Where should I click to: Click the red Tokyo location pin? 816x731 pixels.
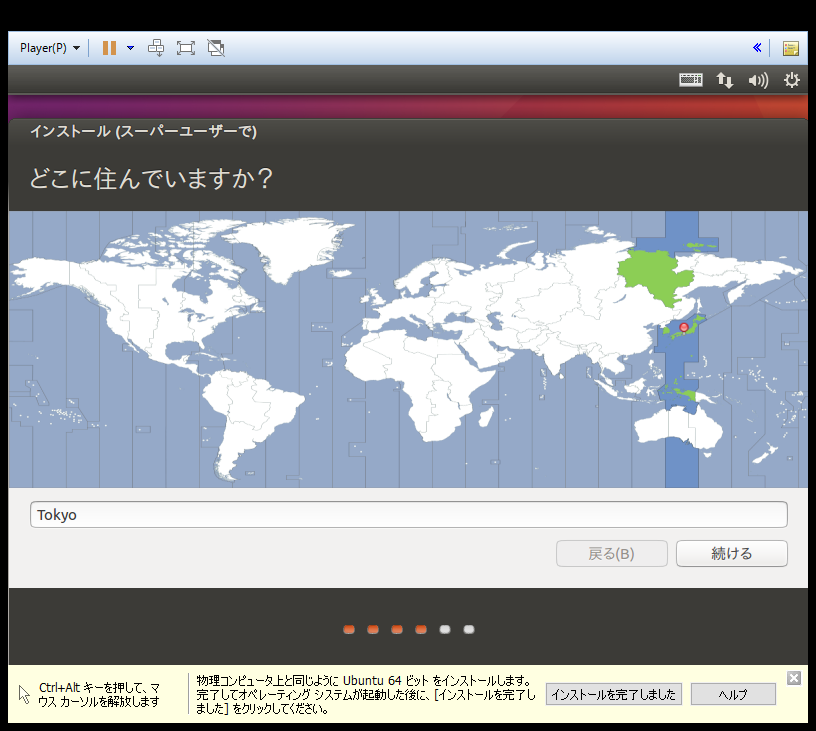point(684,327)
